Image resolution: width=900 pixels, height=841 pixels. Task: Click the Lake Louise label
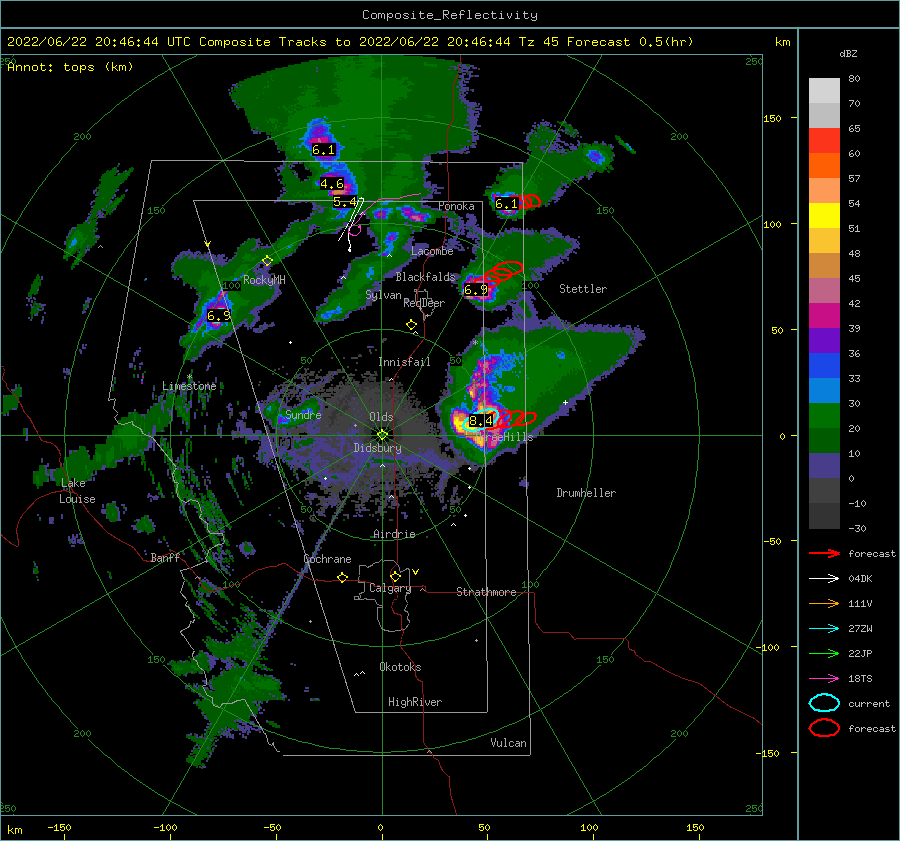77,491
